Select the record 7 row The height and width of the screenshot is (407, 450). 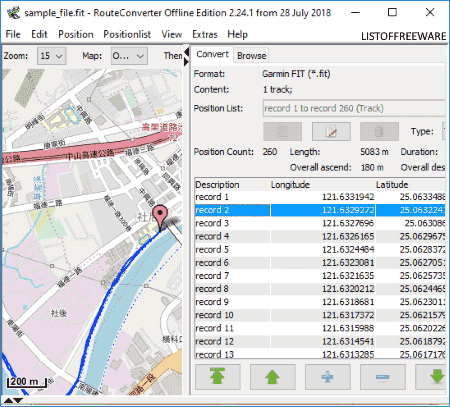(x=320, y=276)
